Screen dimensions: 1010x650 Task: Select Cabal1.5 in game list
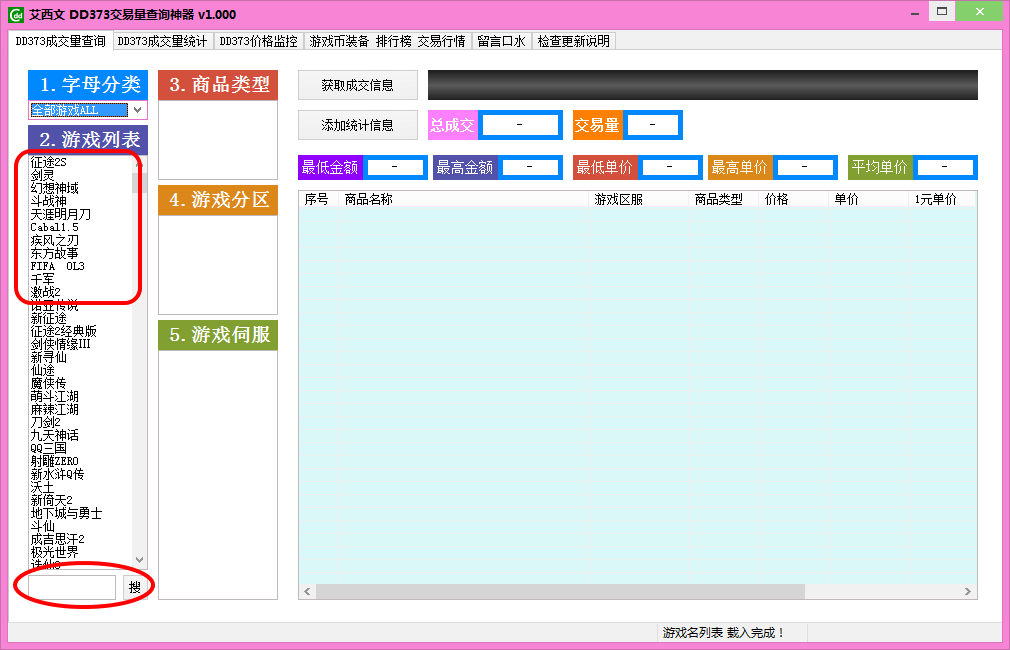click(54, 227)
